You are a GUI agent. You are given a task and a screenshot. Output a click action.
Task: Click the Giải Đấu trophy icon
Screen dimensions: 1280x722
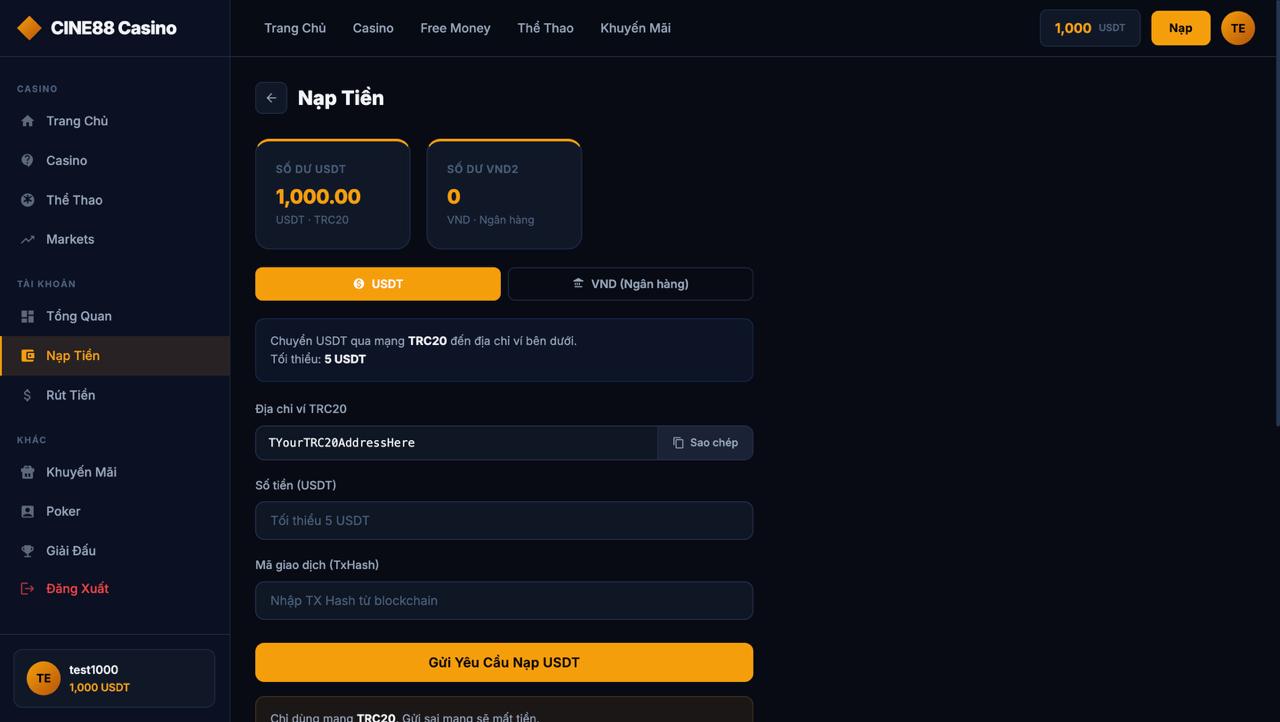click(28, 551)
